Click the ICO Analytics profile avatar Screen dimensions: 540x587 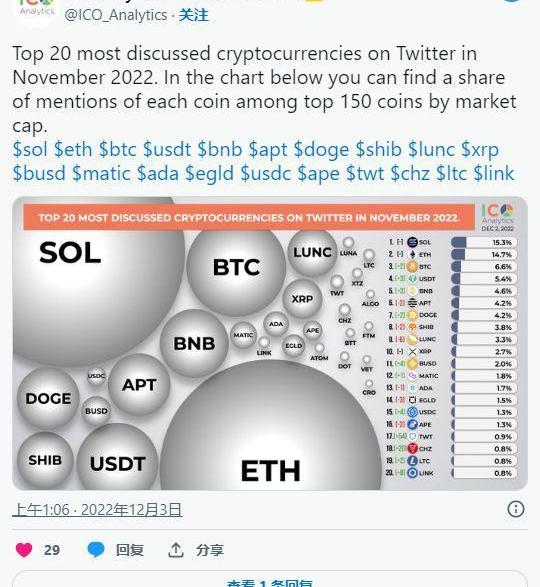pos(37,11)
